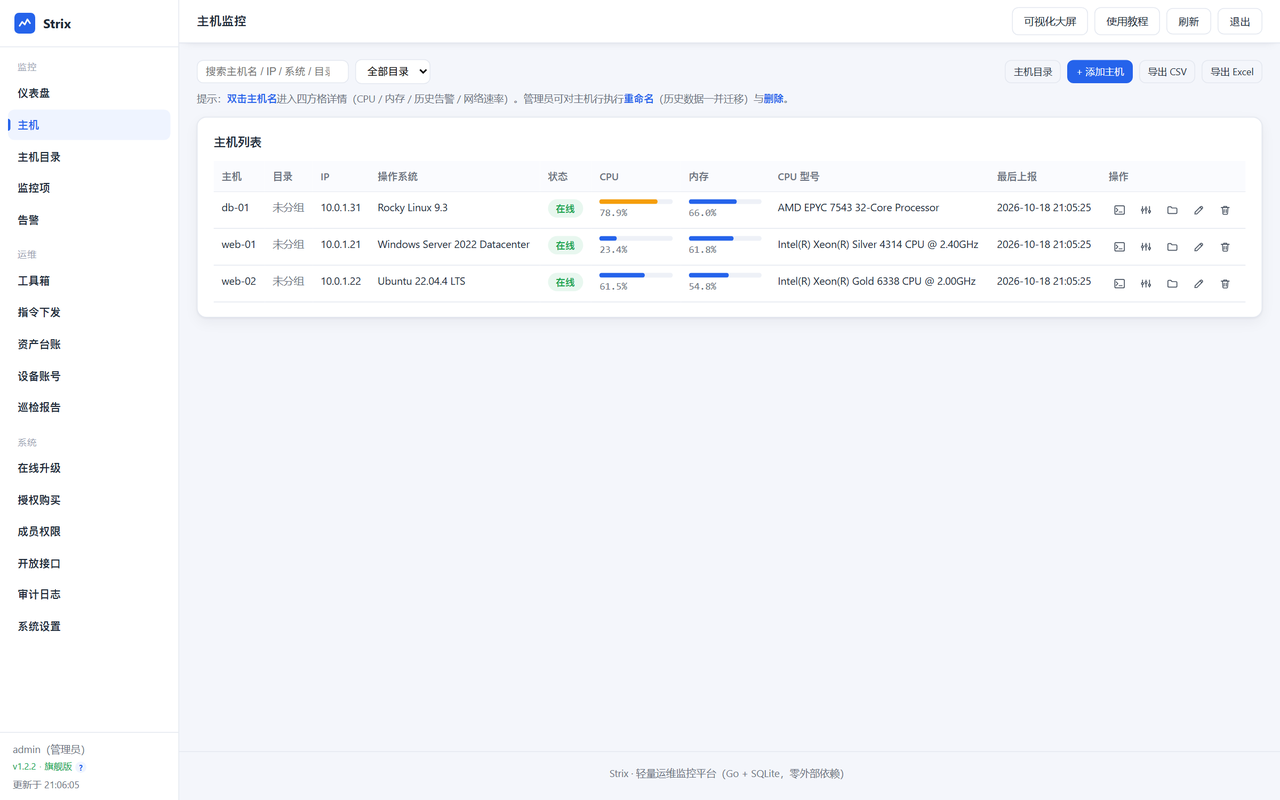
Task: Click the blue 添加主机 button
Action: [x=1100, y=72]
